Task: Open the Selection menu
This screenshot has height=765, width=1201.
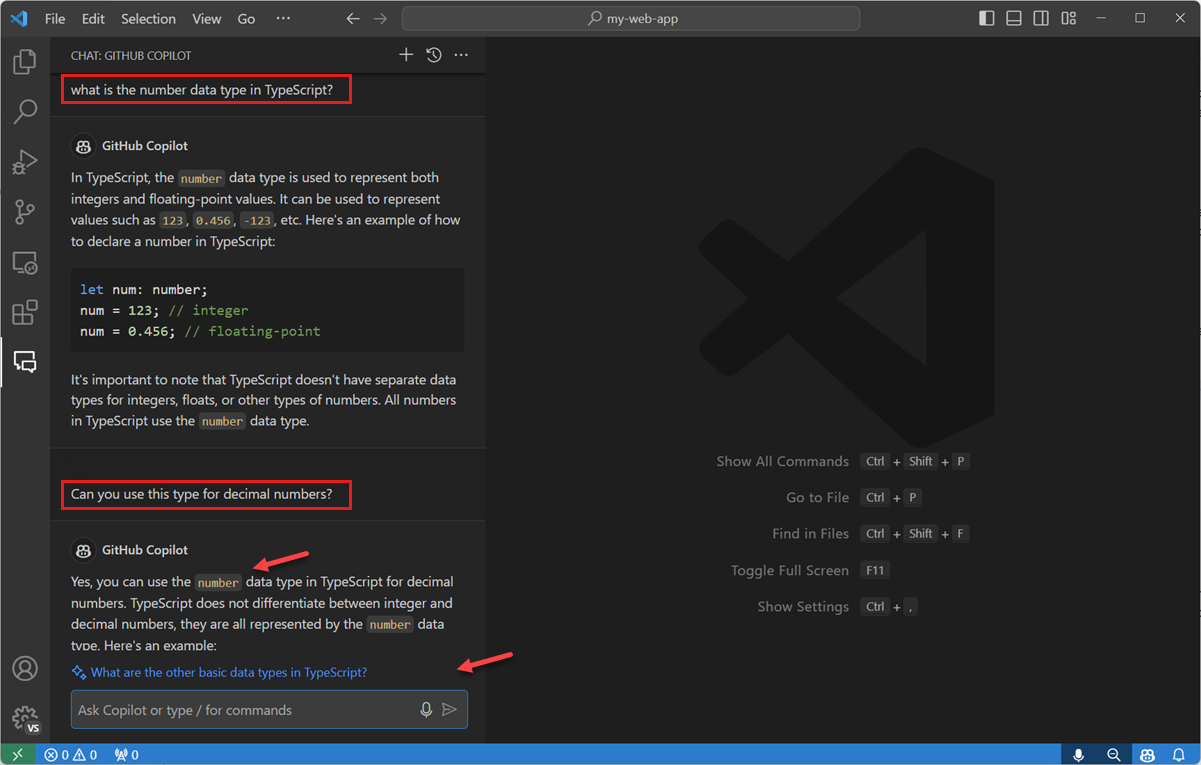Action: [x=148, y=19]
